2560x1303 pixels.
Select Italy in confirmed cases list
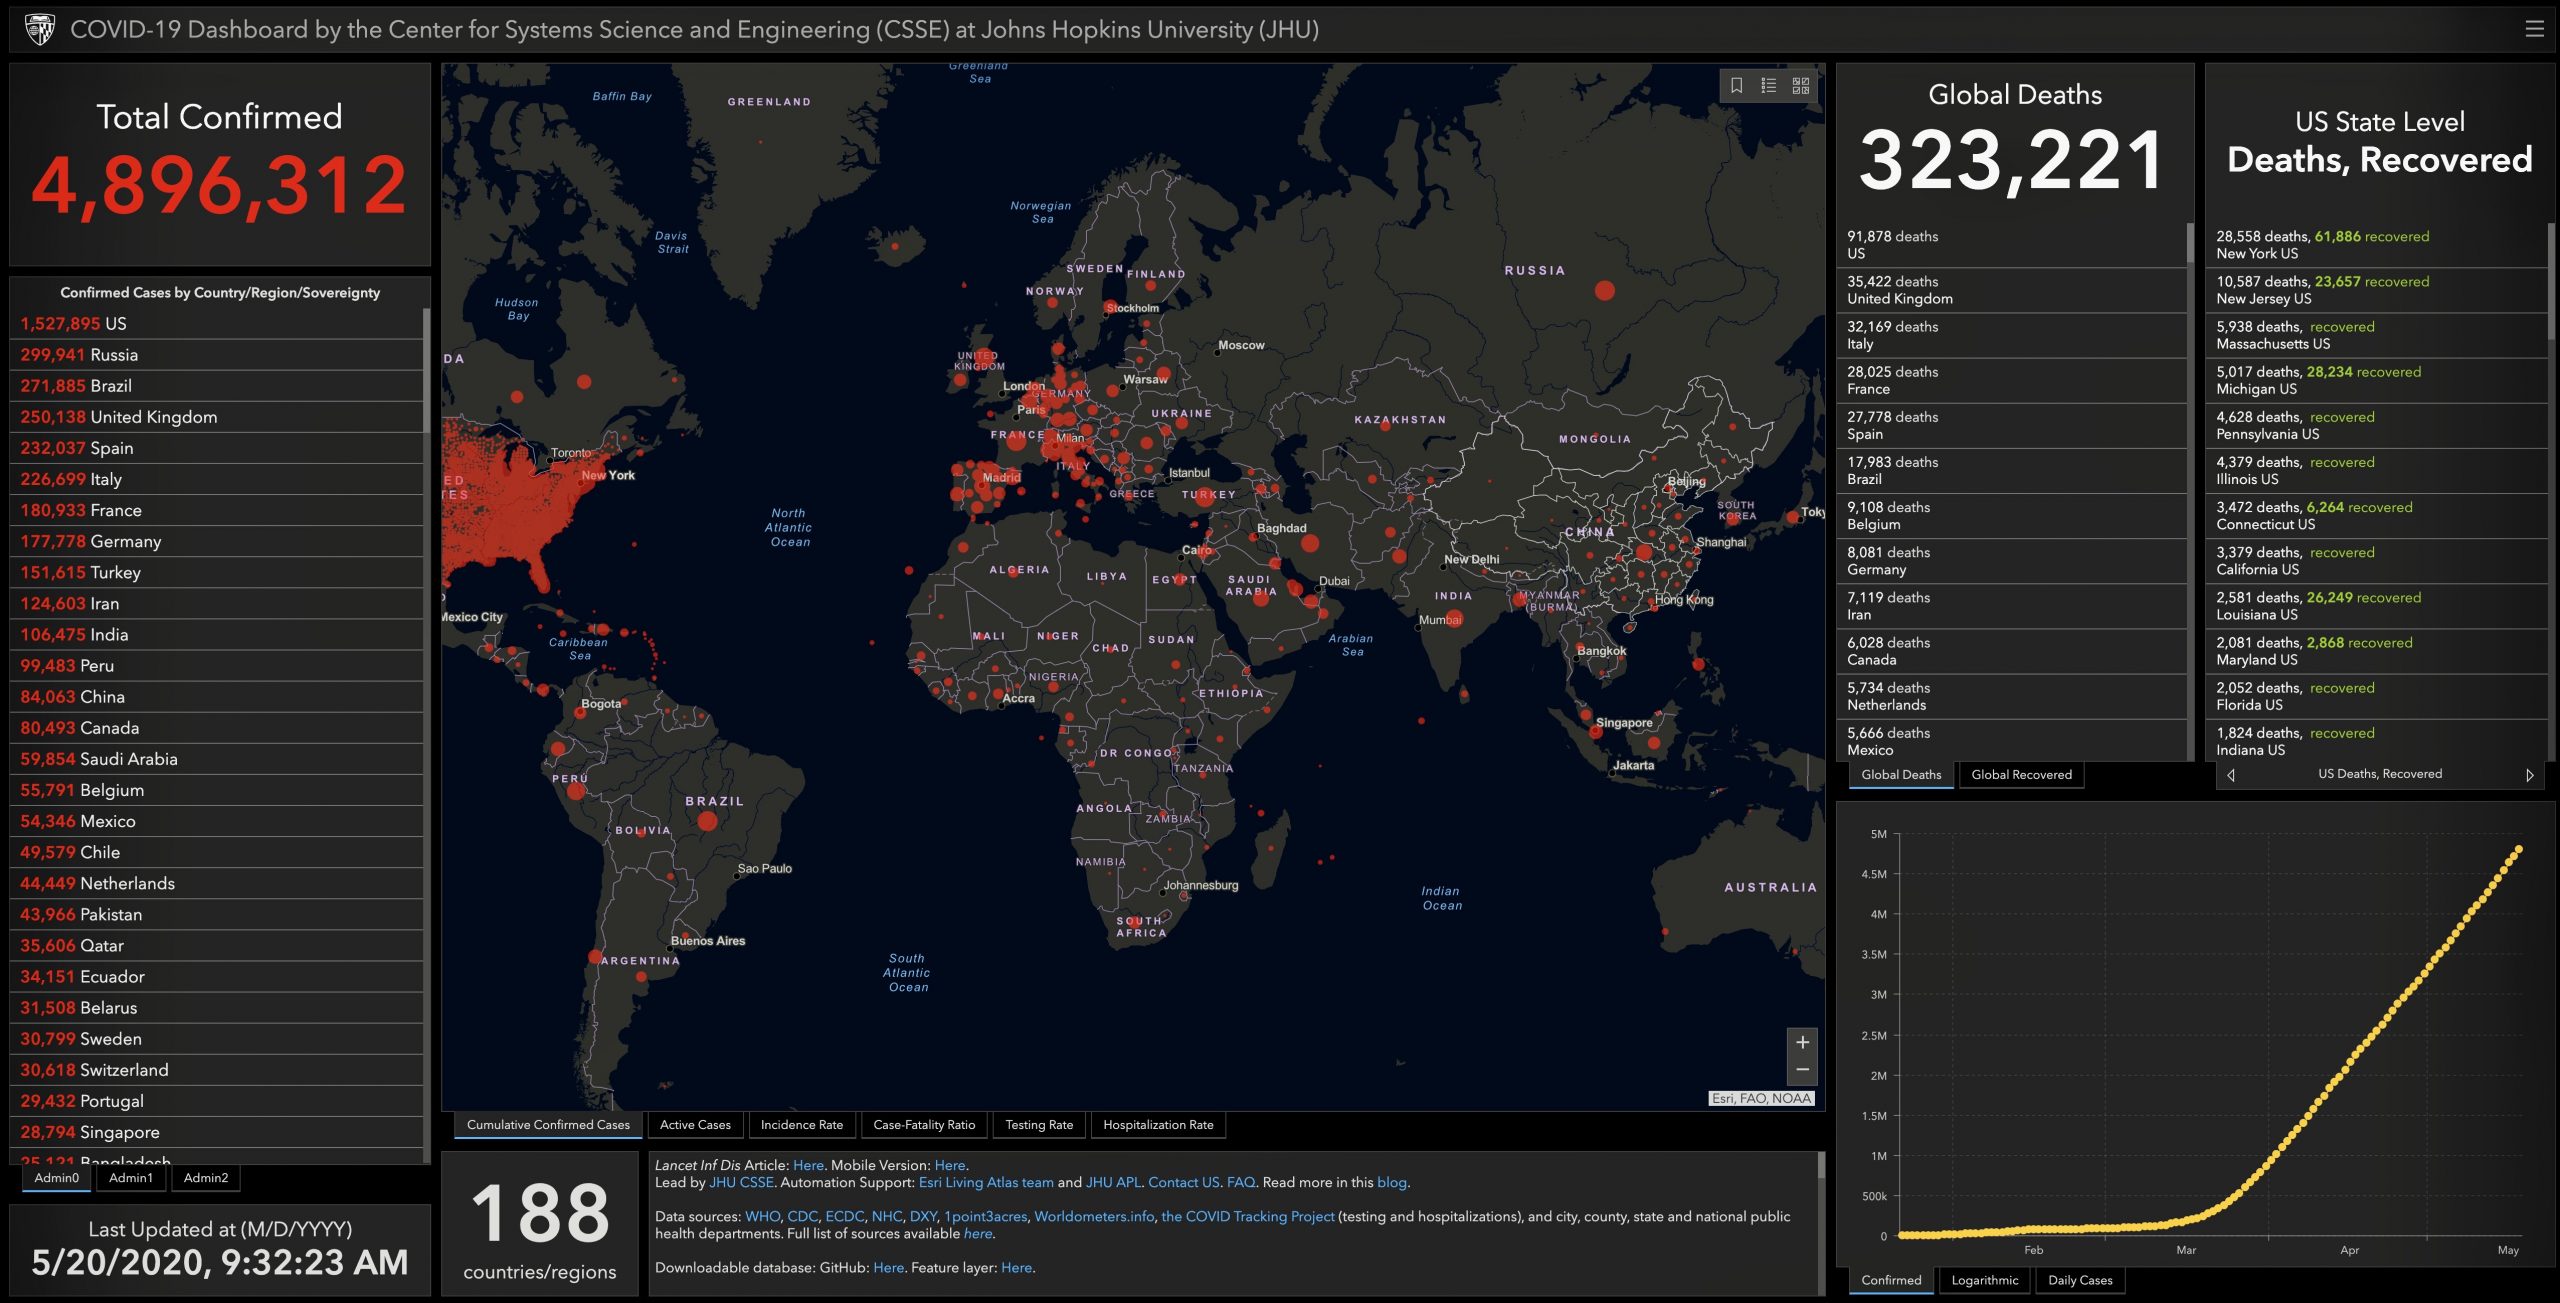pos(216,479)
